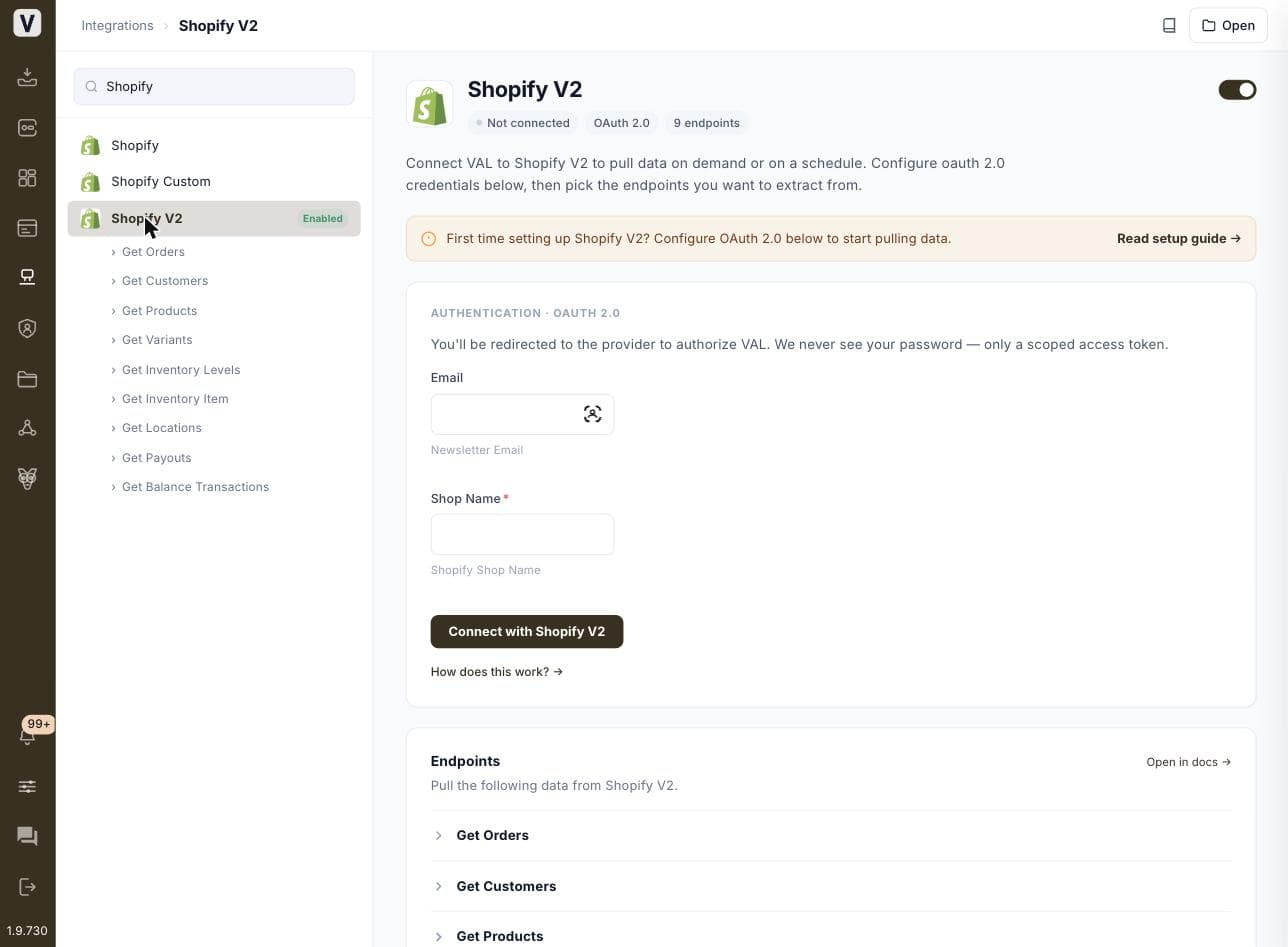The image size is (1288, 947).
Task: Click the logout icon in left rail
Action: click(x=27, y=887)
